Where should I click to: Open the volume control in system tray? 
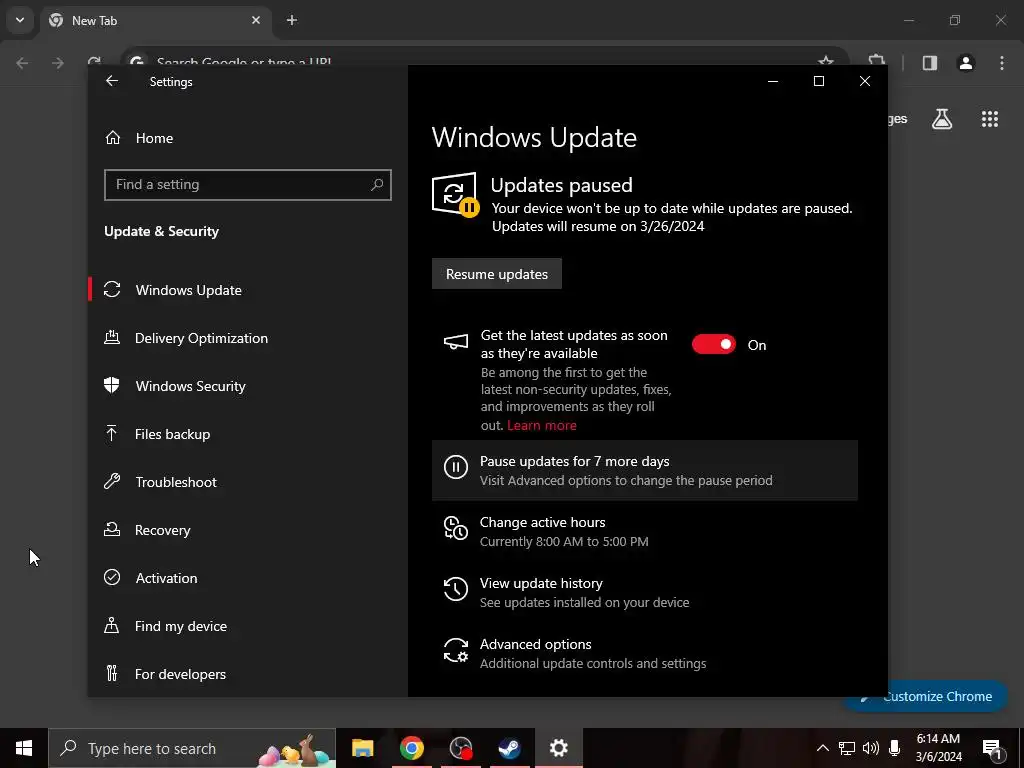871,748
